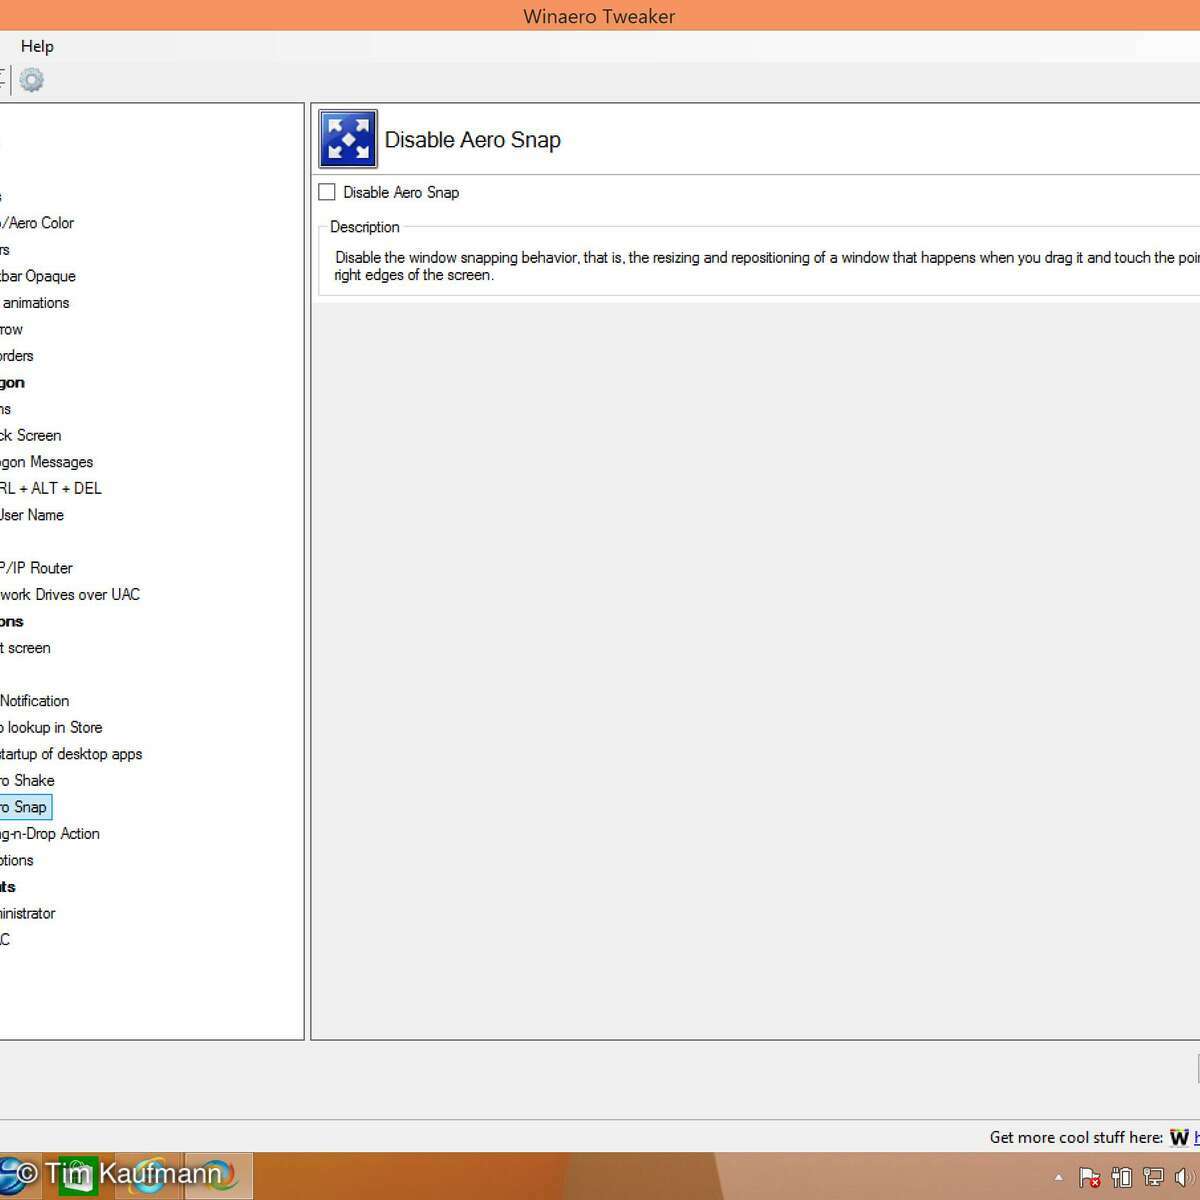Viewport: 1200px width, 1200px height.
Task: Click the Winaero W logo icon
Action: tap(1179, 1137)
